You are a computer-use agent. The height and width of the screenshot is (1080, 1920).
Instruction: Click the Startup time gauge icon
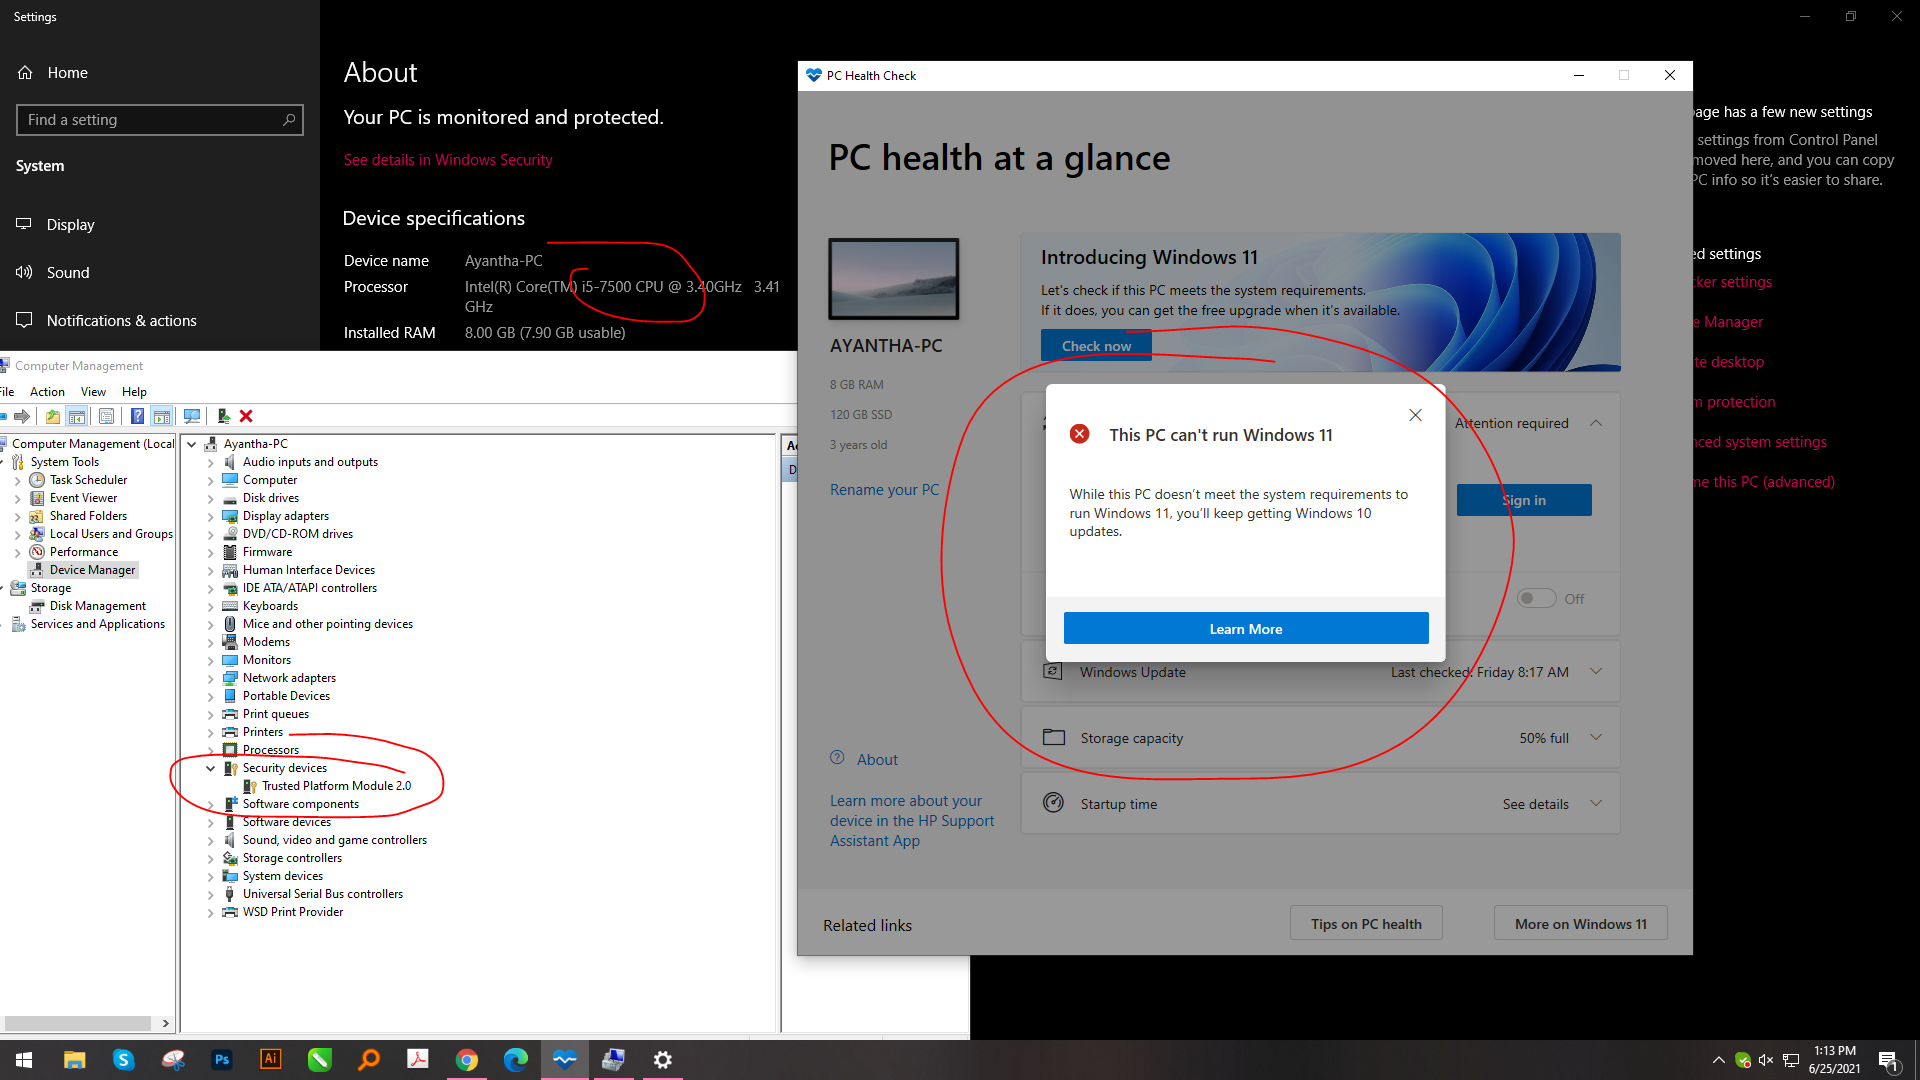click(x=1054, y=803)
